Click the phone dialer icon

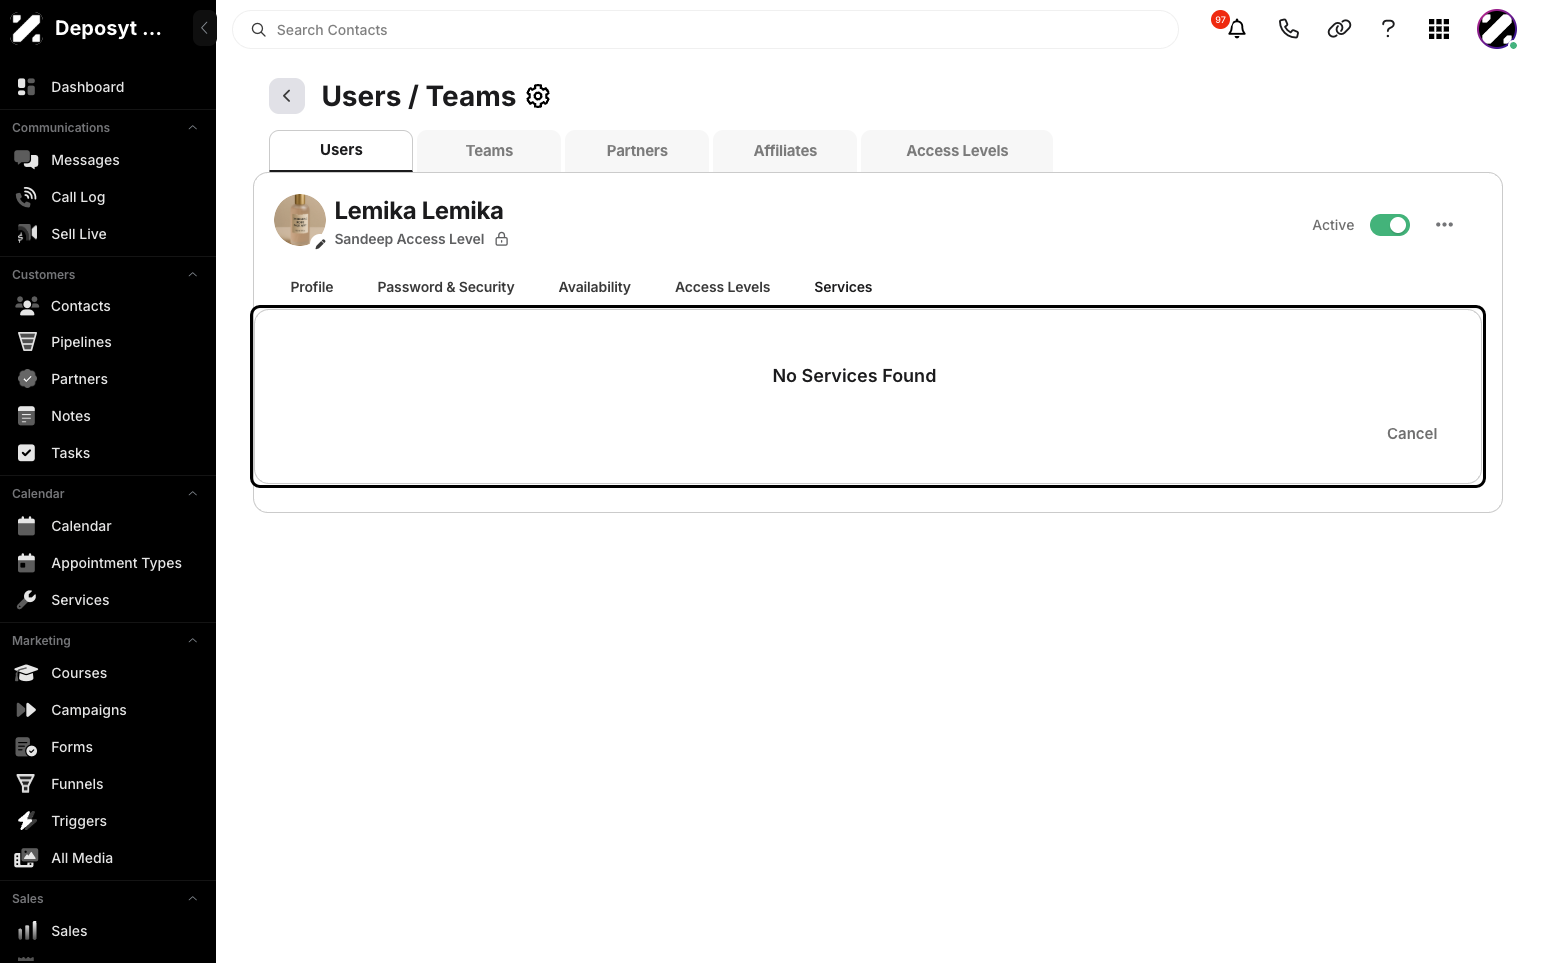click(x=1288, y=29)
